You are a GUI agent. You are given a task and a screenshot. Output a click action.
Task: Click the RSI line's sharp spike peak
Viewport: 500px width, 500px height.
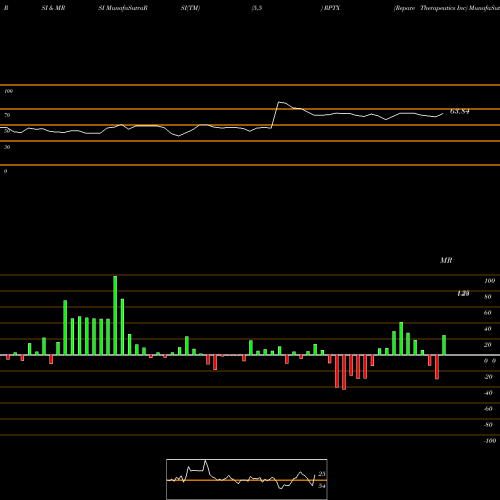pyautogui.click(x=279, y=102)
